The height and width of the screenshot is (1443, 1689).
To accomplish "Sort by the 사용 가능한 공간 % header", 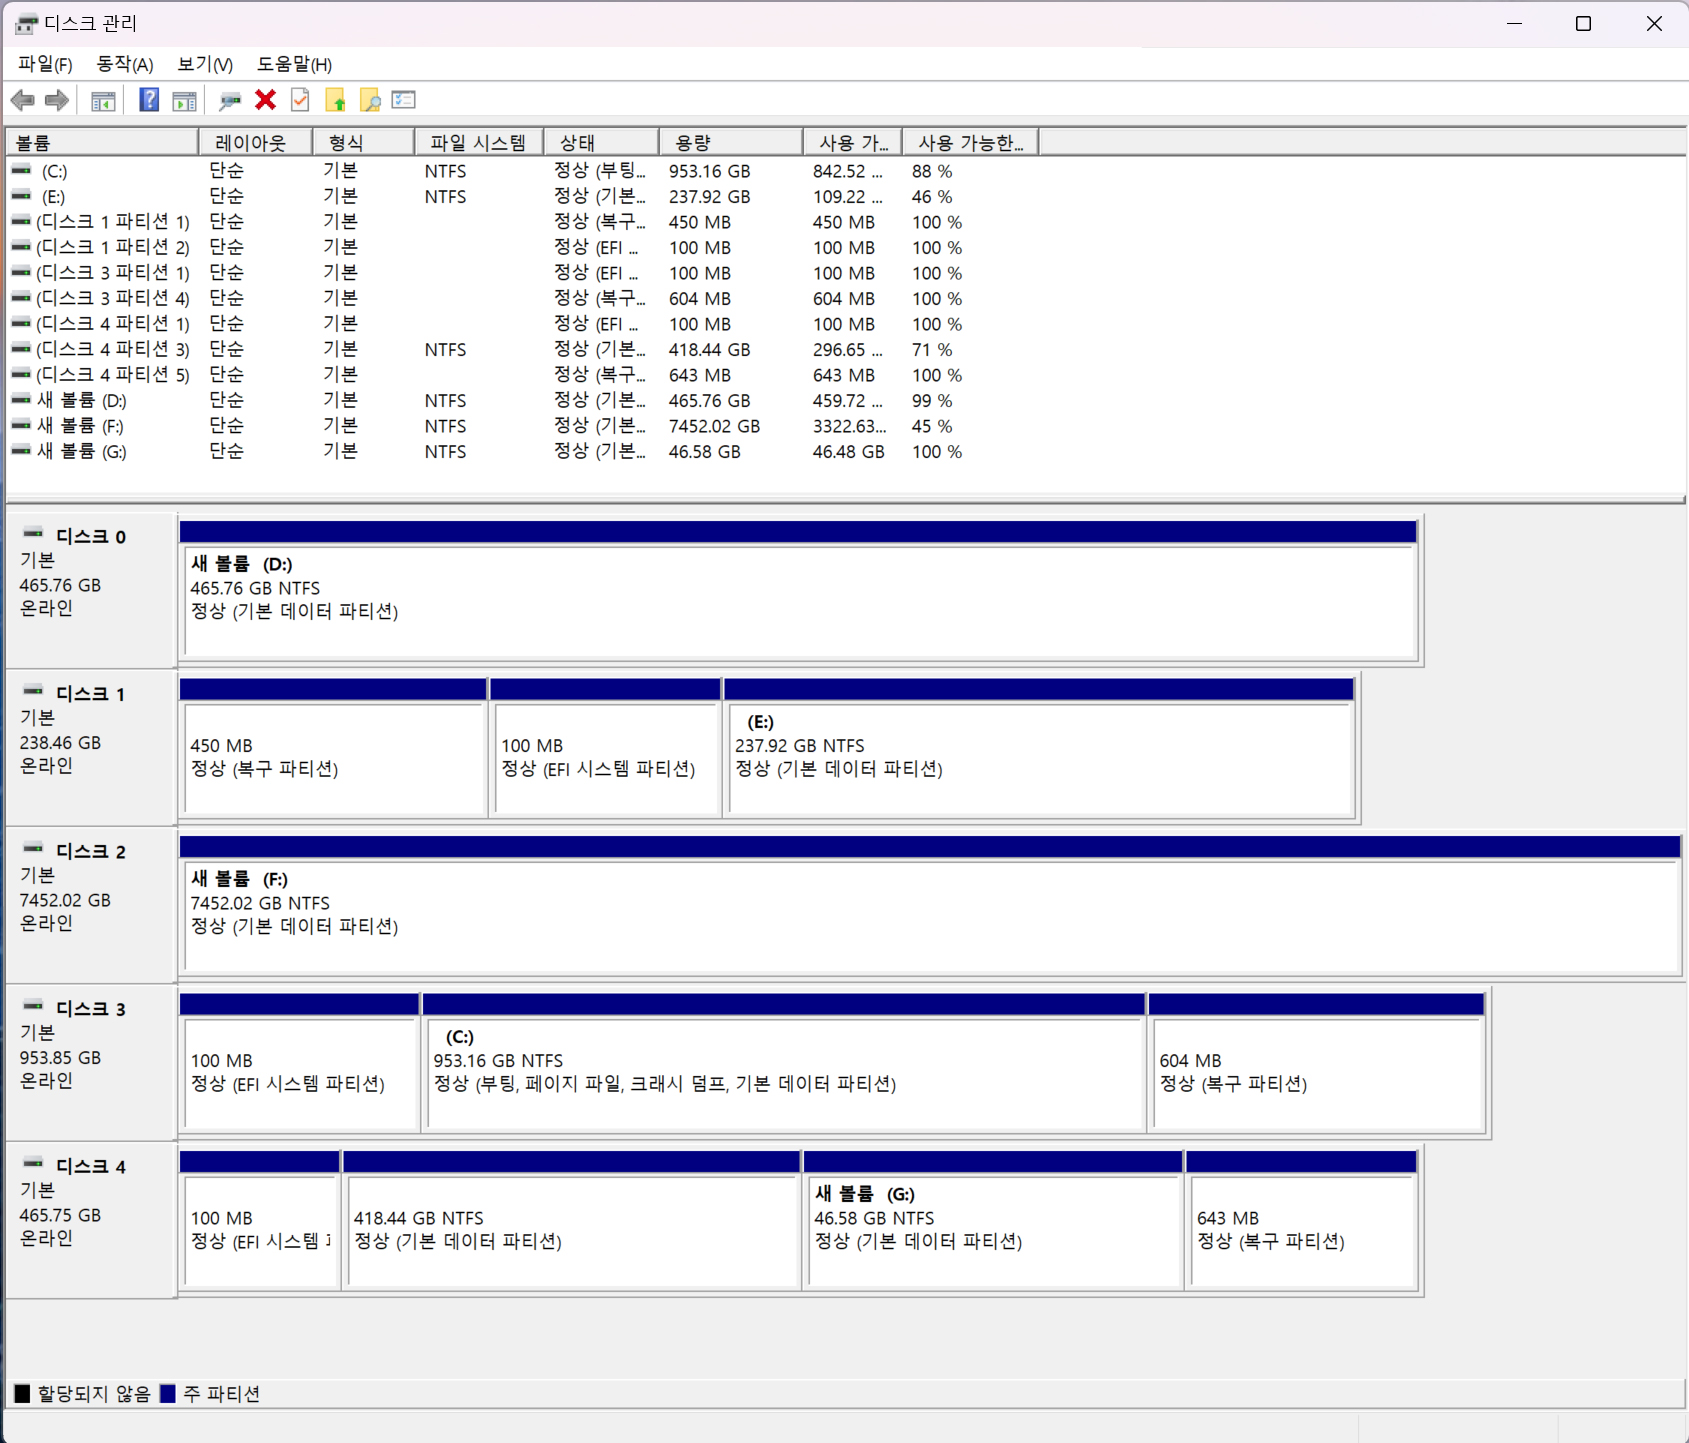I will (970, 143).
